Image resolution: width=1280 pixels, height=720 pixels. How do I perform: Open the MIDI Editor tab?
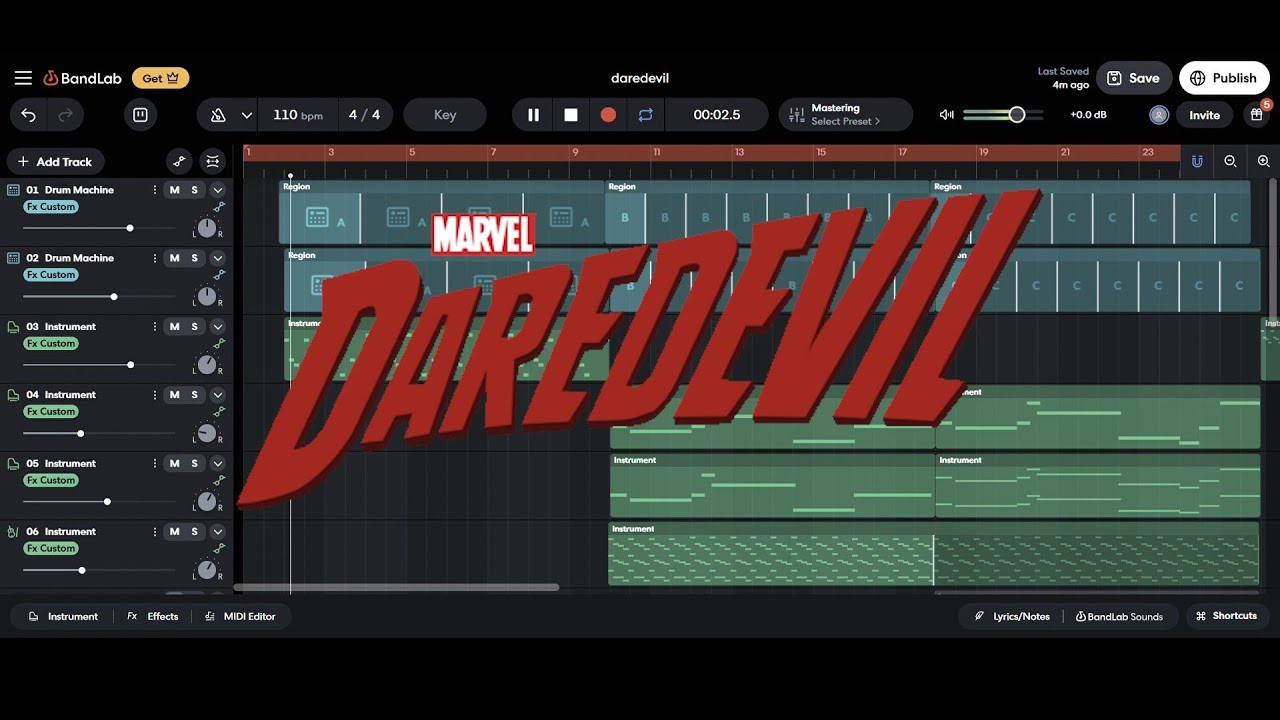(240, 617)
